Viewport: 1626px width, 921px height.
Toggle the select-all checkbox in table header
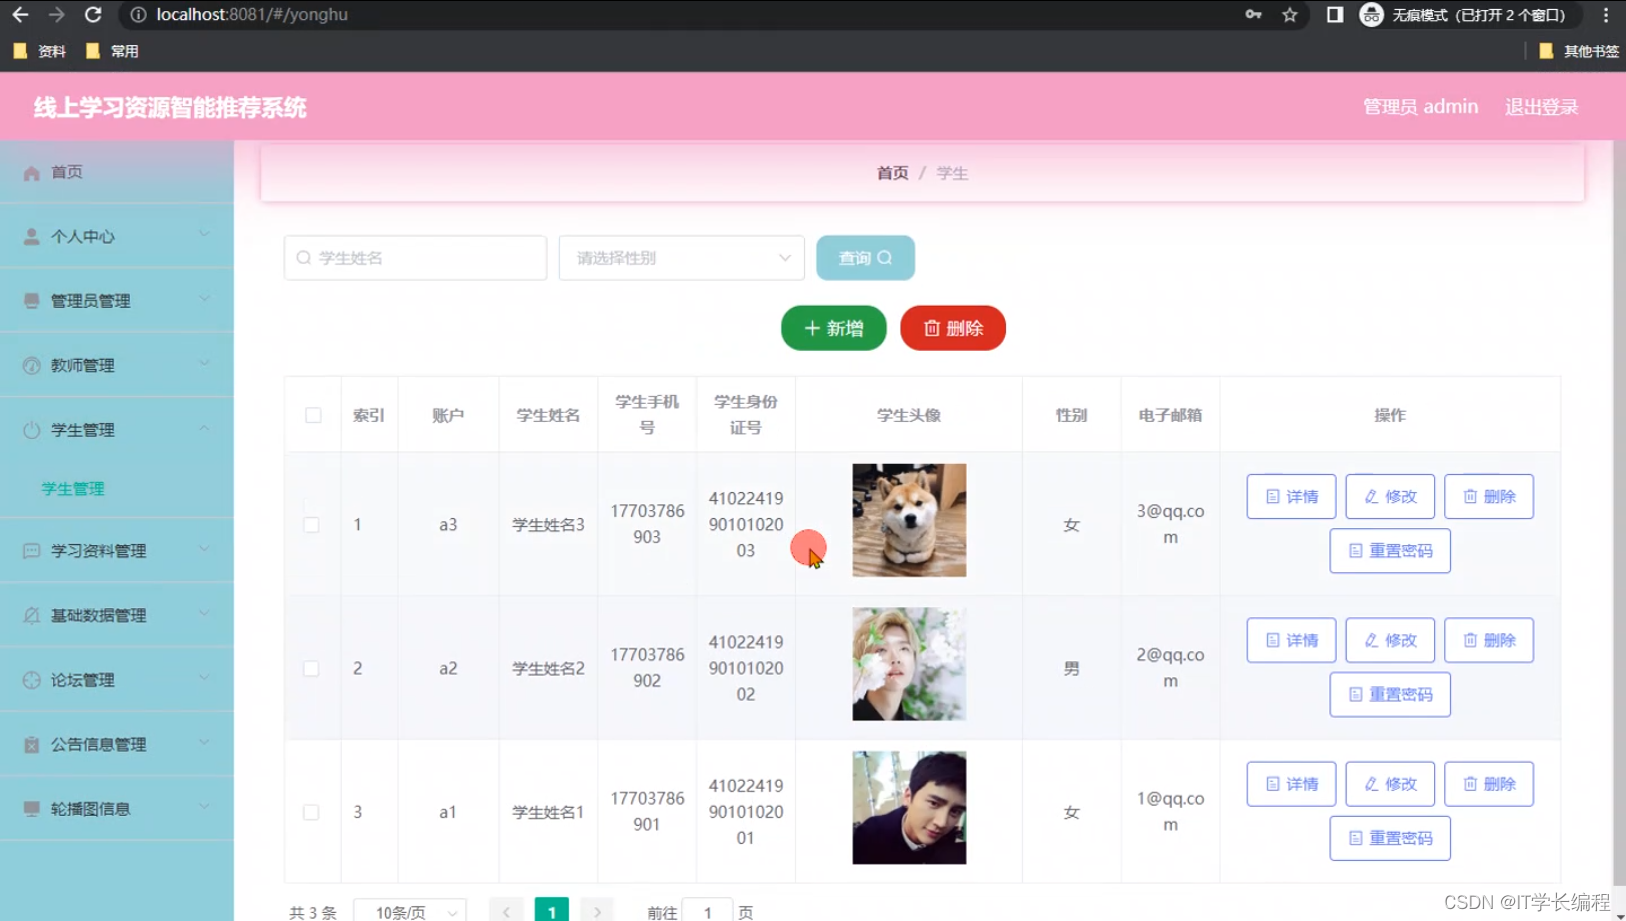coord(313,414)
